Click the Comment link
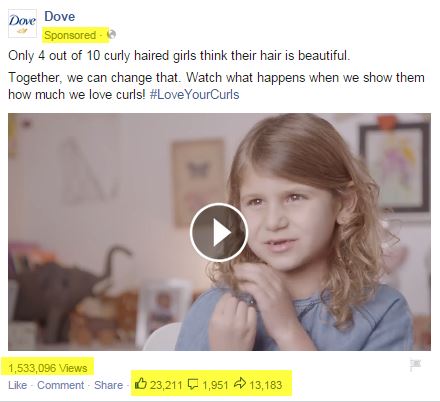Image resolution: width=440 pixels, height=402 pixels. (61, 385)
